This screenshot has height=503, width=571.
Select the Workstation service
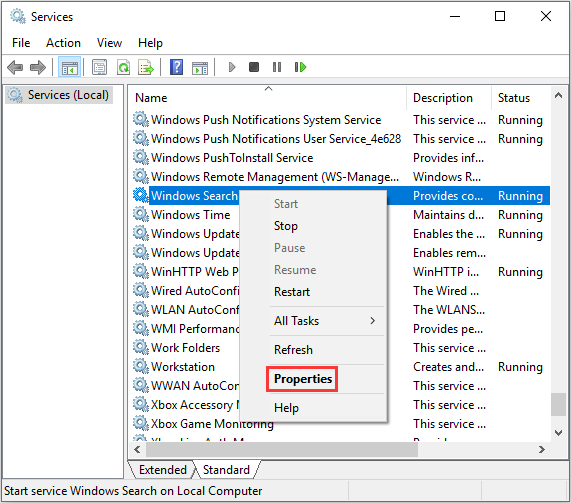pos(183,366)
